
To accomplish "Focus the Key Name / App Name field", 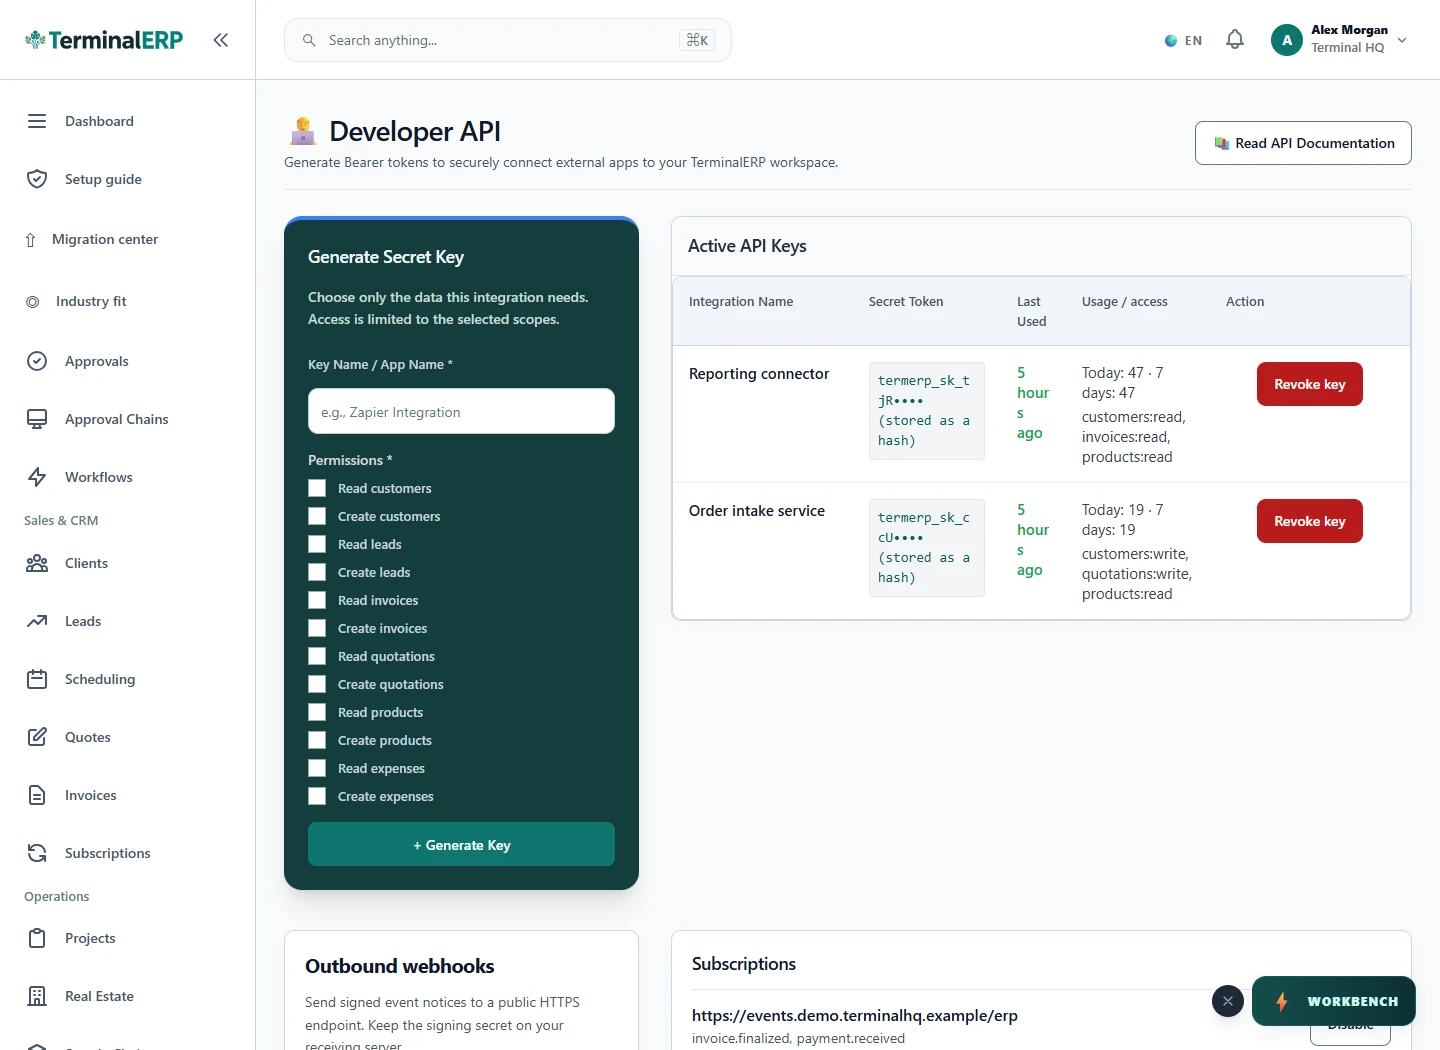I will (461, 411).
